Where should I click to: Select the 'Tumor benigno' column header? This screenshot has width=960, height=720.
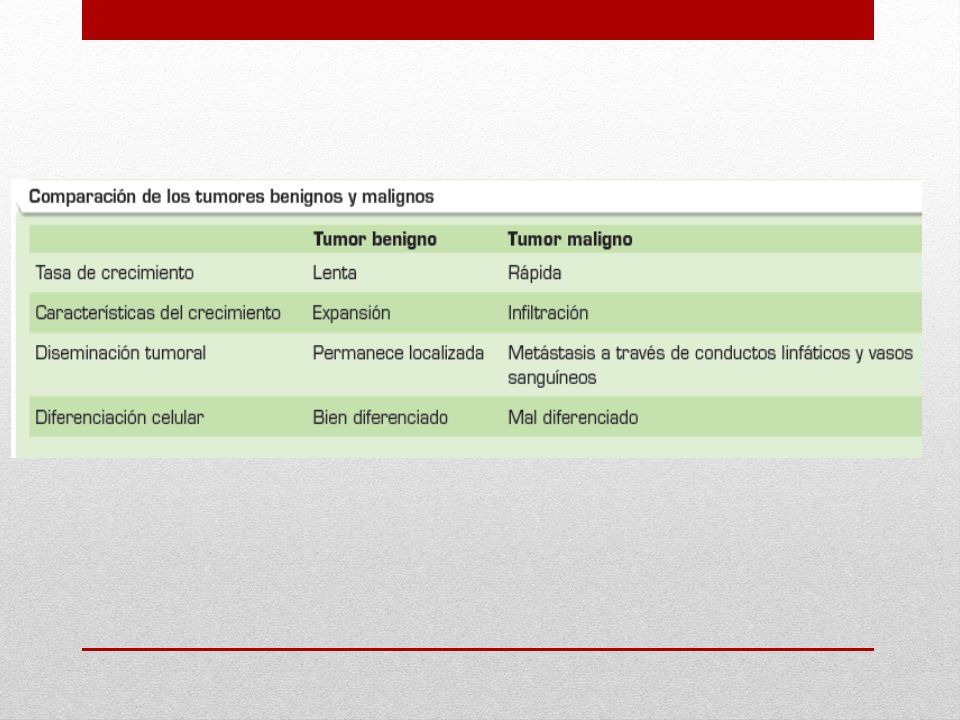[375, 239]
